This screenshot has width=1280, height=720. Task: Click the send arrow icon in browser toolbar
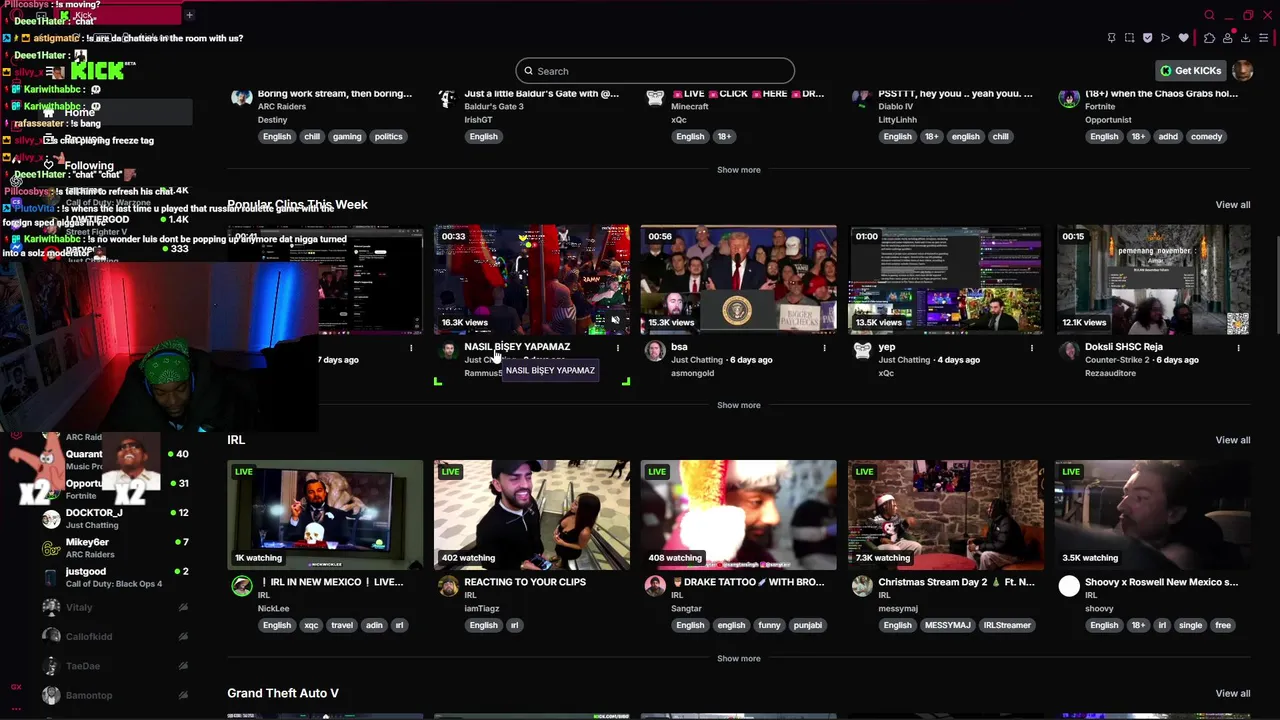(1165, 38)
